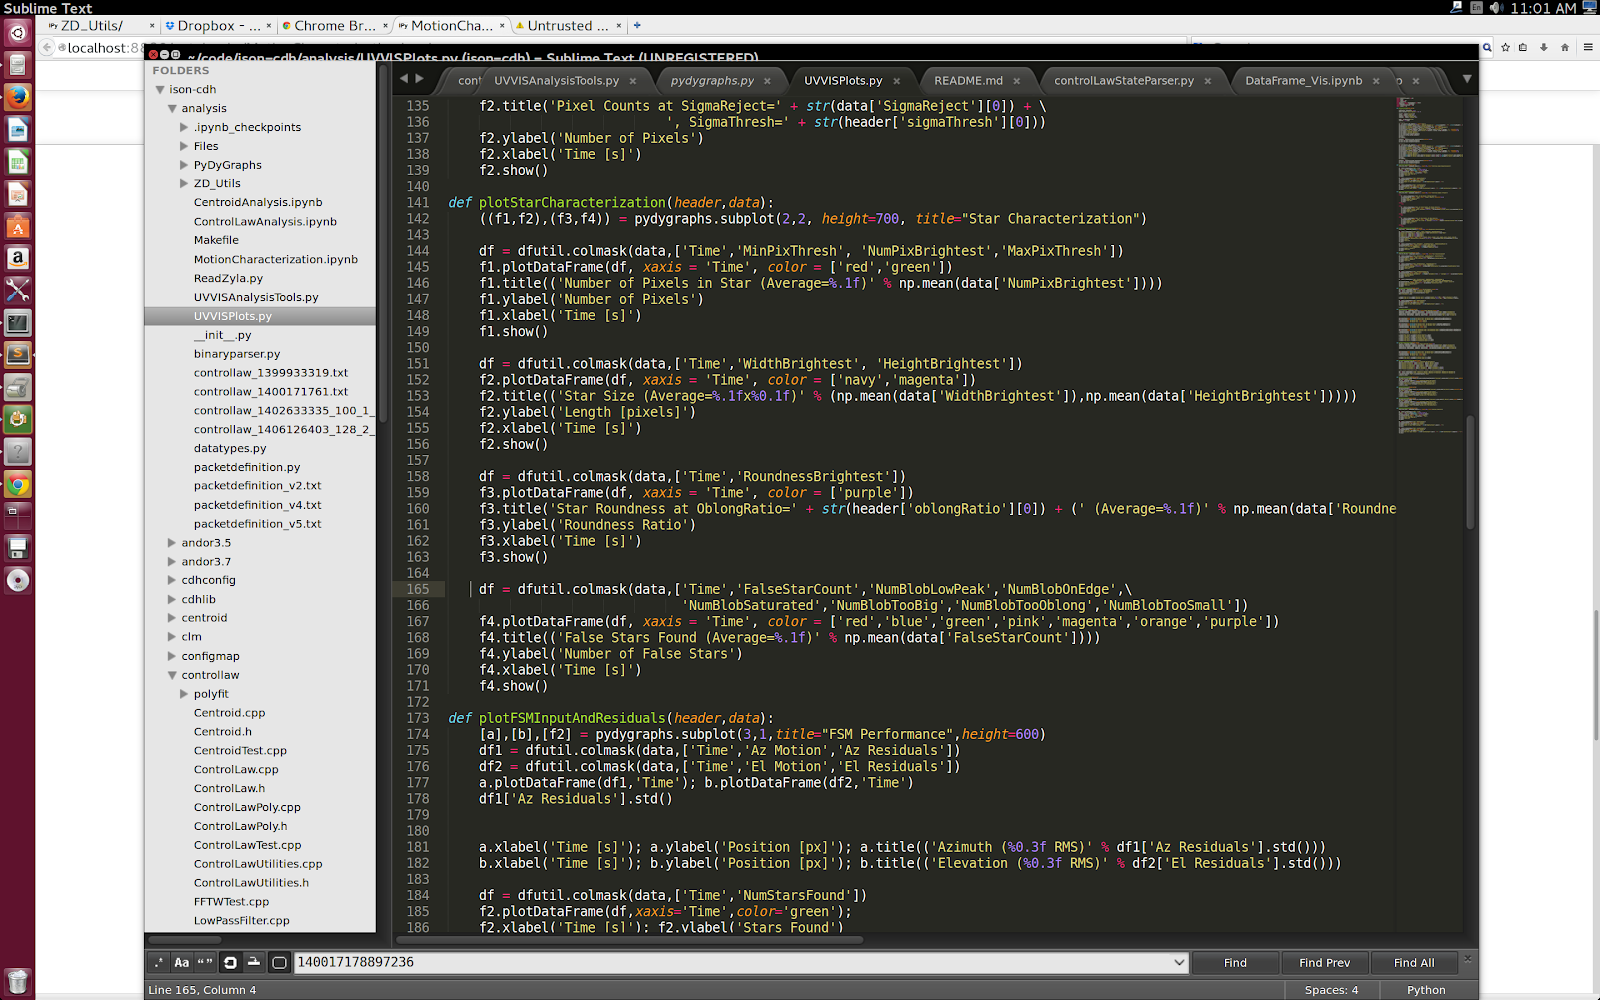This screenshot has height=1000, width=1600.
Task: Expand the ZD_Utils folder
Action: (184, 183)
